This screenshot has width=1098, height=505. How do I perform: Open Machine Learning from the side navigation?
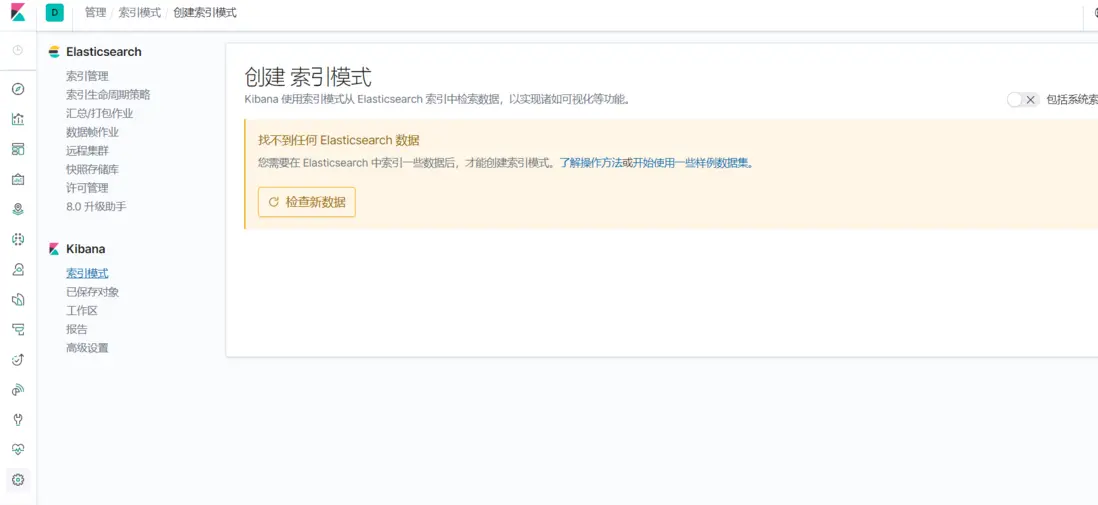tap(18, 239)
